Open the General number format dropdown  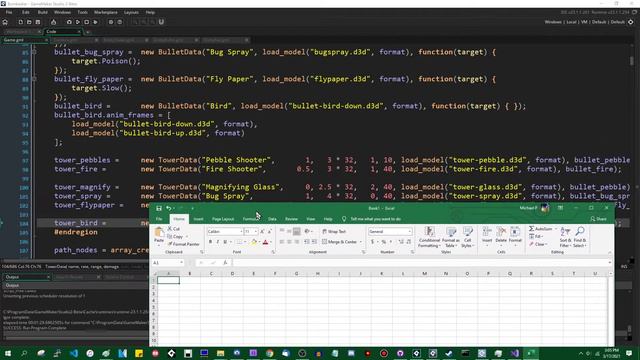pos(409,231)
